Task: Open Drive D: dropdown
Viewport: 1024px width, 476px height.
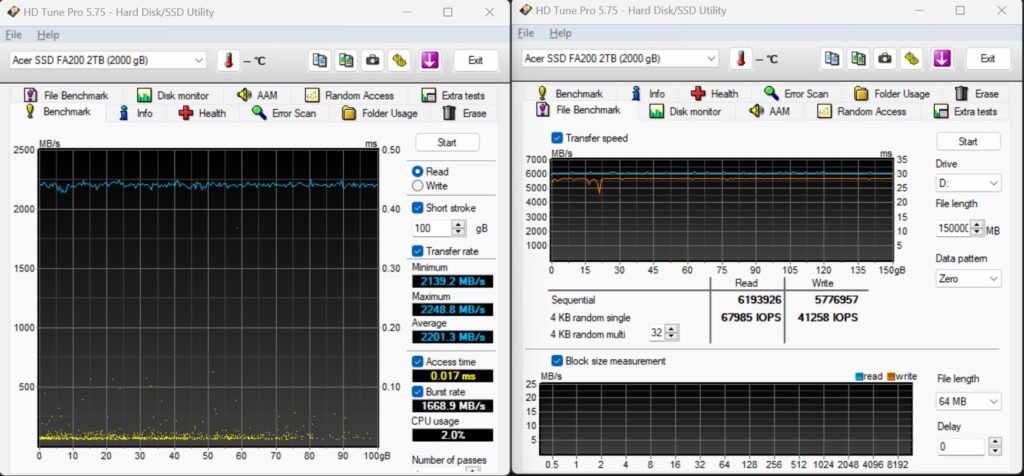Action: click(x=968, y=183)
